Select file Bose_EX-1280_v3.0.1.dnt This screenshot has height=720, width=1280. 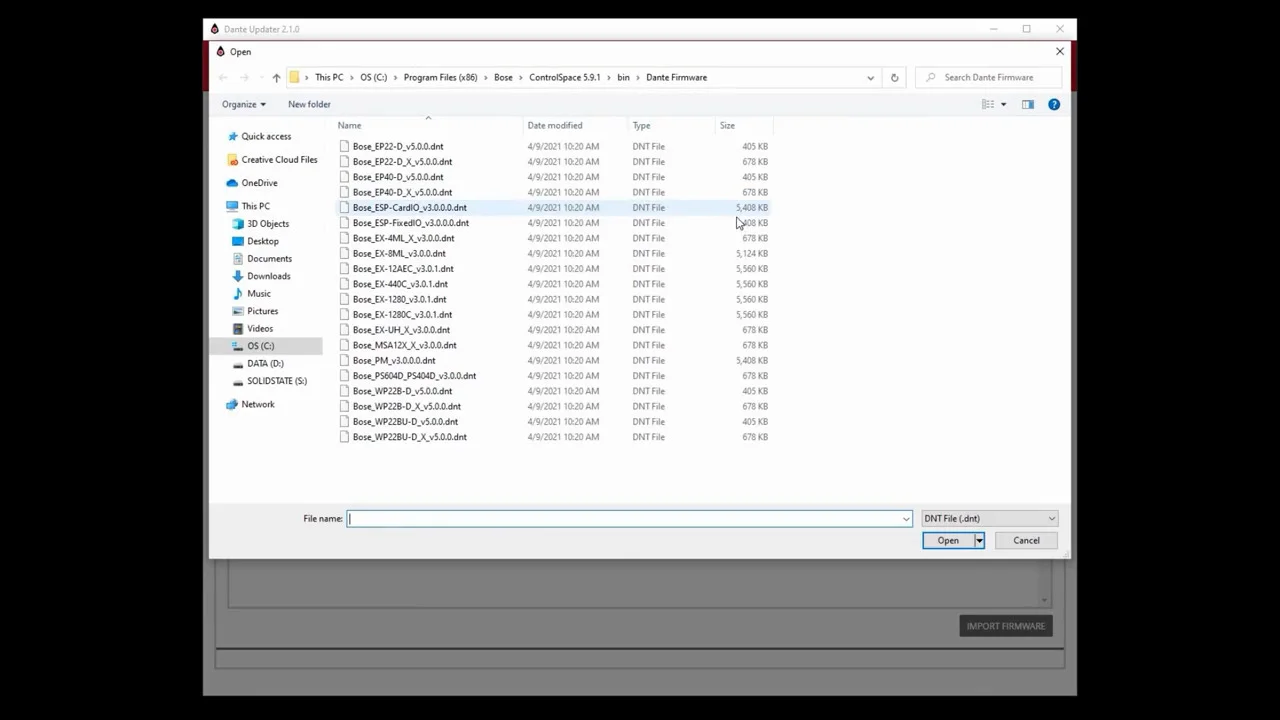pyautogui.click(x=399, y=299)
